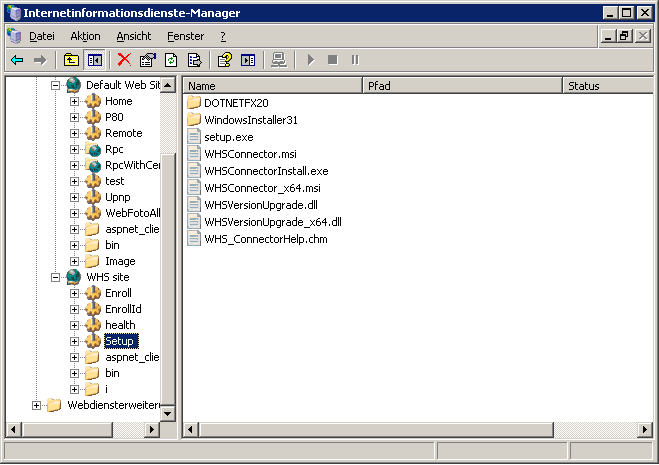Select WHSConnector_x64.msi in the list

pyautogui.click(x=262, y=188)
